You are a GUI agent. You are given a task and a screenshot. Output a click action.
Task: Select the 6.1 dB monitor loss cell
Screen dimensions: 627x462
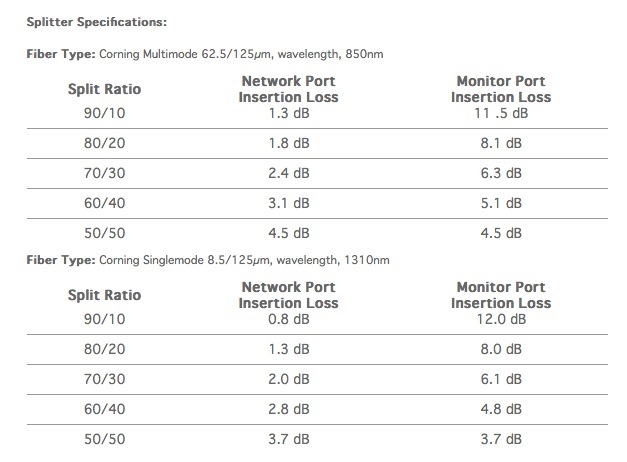coord(501,379)
